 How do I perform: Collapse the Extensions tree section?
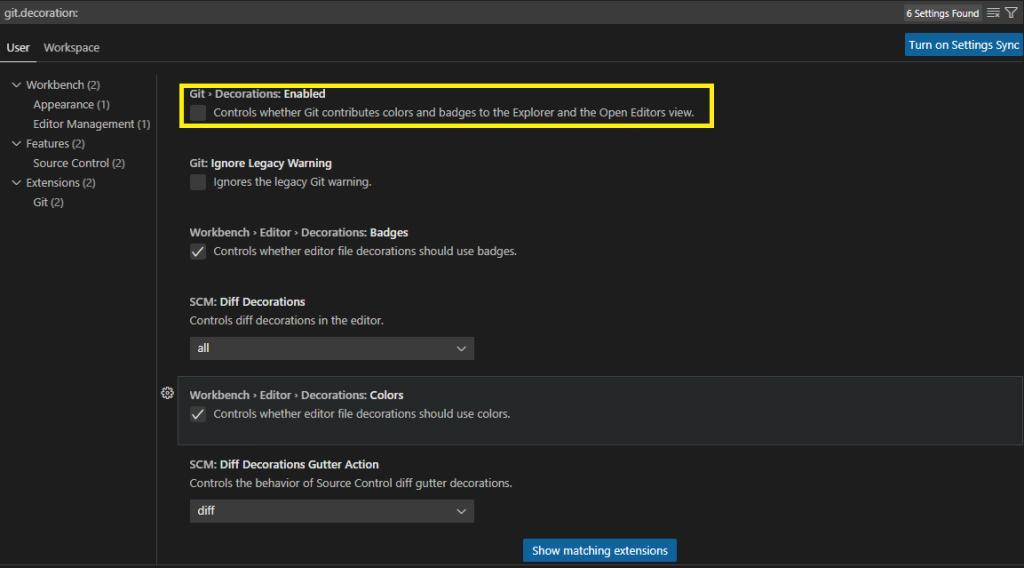pos(17,183)
